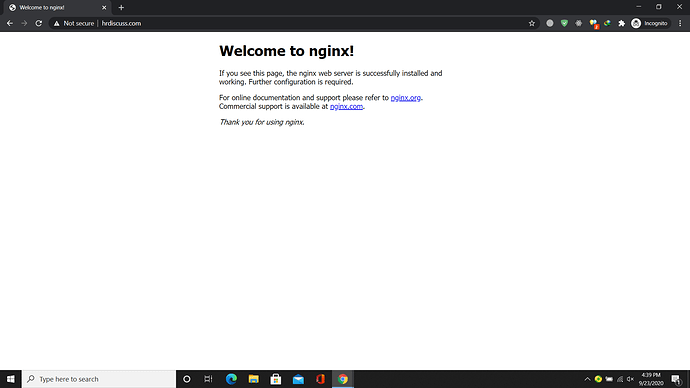The image size is (690, 388).
Task: Open Chrome's three-dot menu
Action: 680,23
